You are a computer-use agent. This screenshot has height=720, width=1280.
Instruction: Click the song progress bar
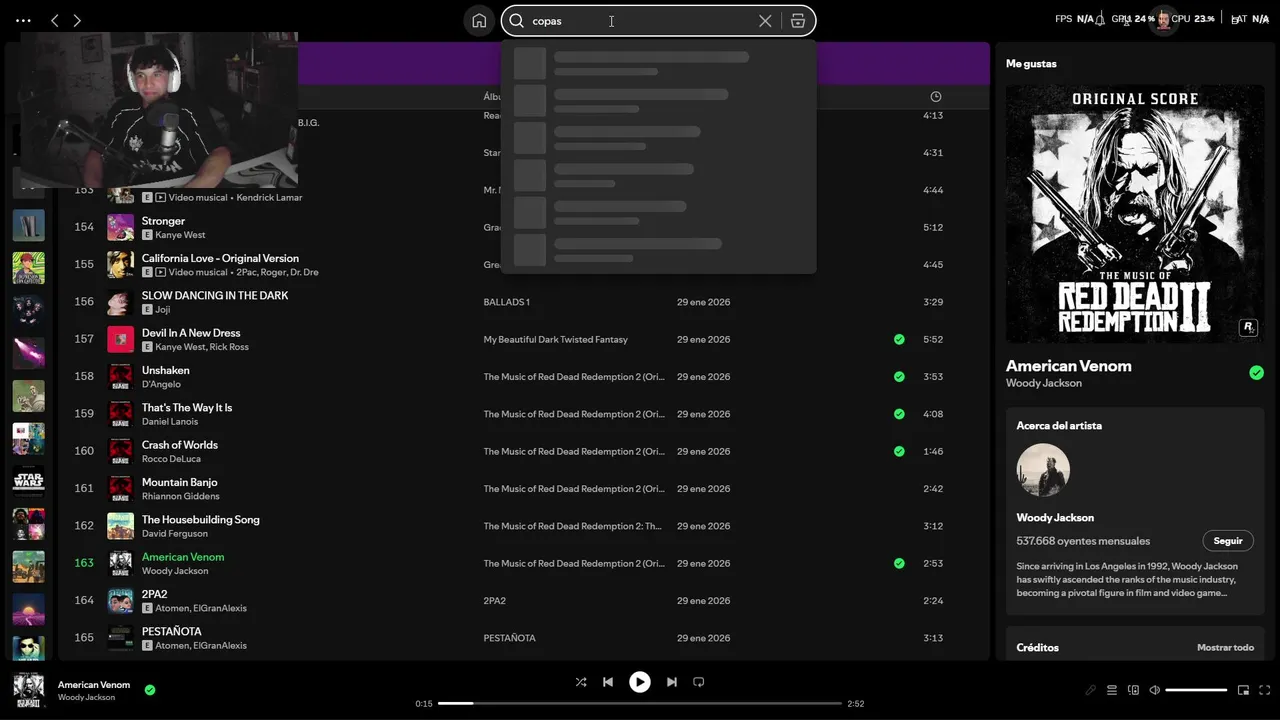click(640, 703)
